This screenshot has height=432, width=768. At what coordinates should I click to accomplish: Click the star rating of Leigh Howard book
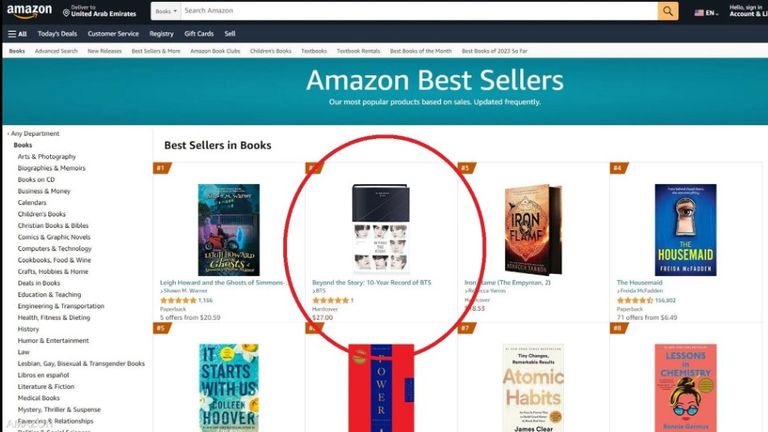pyautogui.click(x=178, y=300)
